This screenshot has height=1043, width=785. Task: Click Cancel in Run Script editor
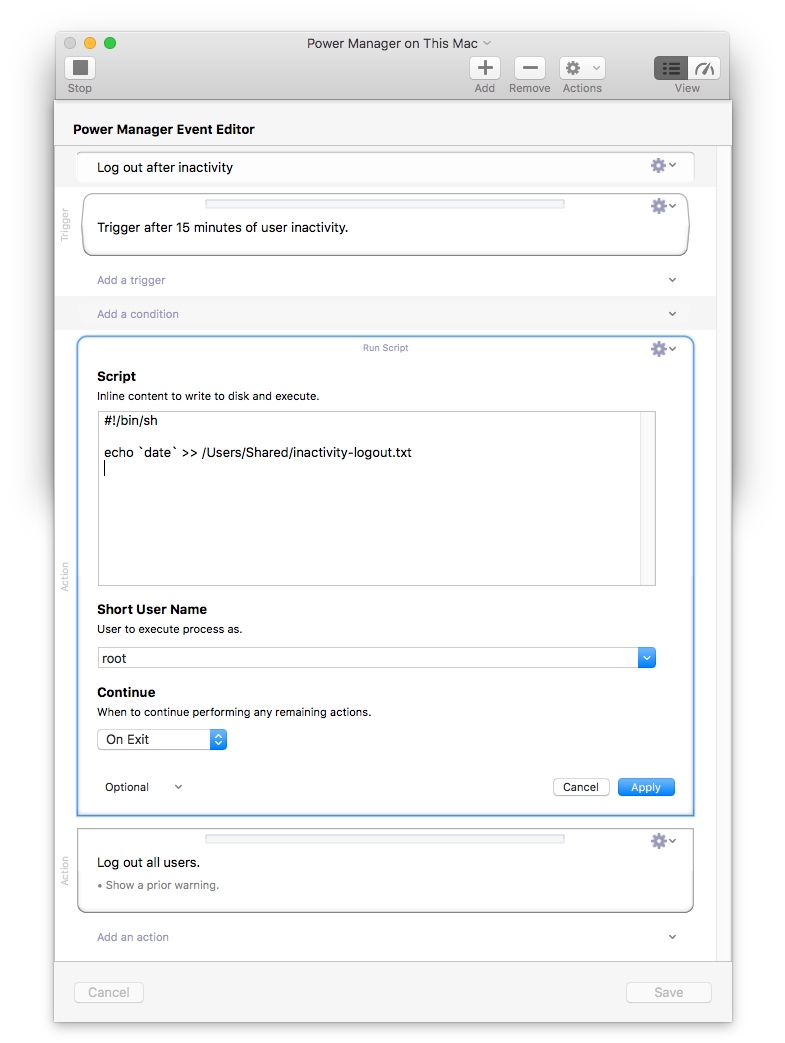[x=581, y=787]
